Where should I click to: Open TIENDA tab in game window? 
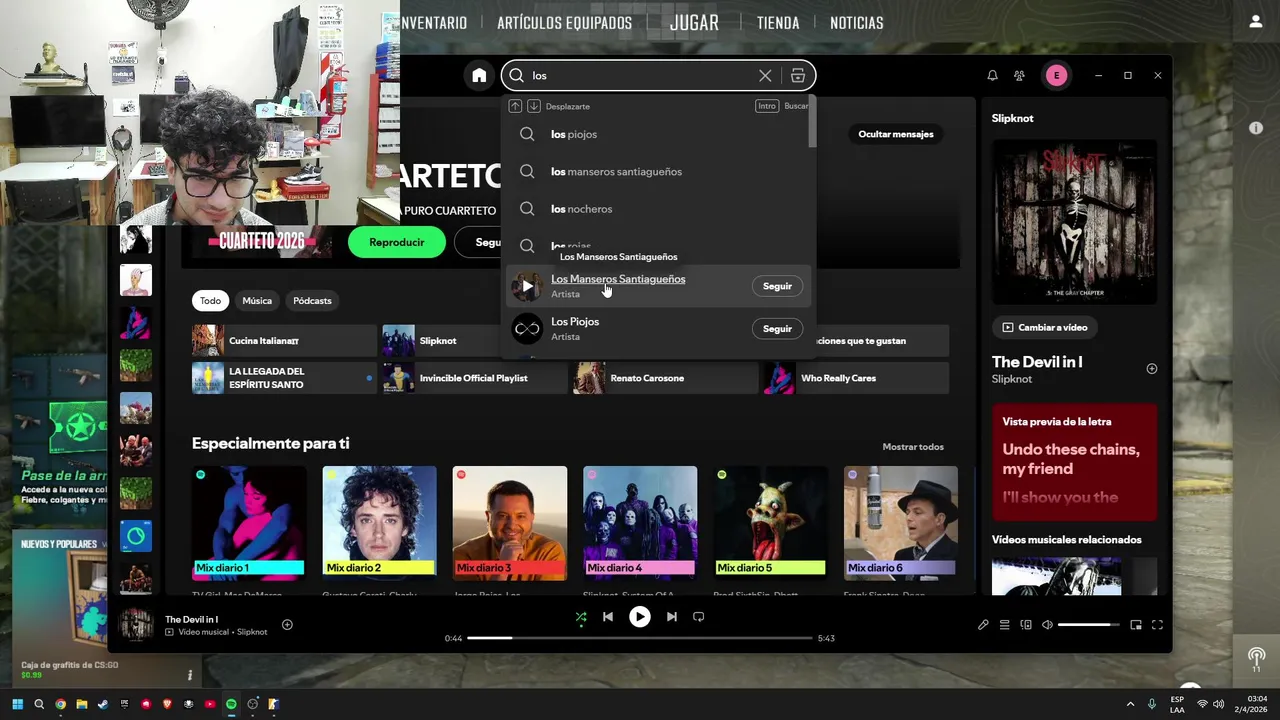778,23
